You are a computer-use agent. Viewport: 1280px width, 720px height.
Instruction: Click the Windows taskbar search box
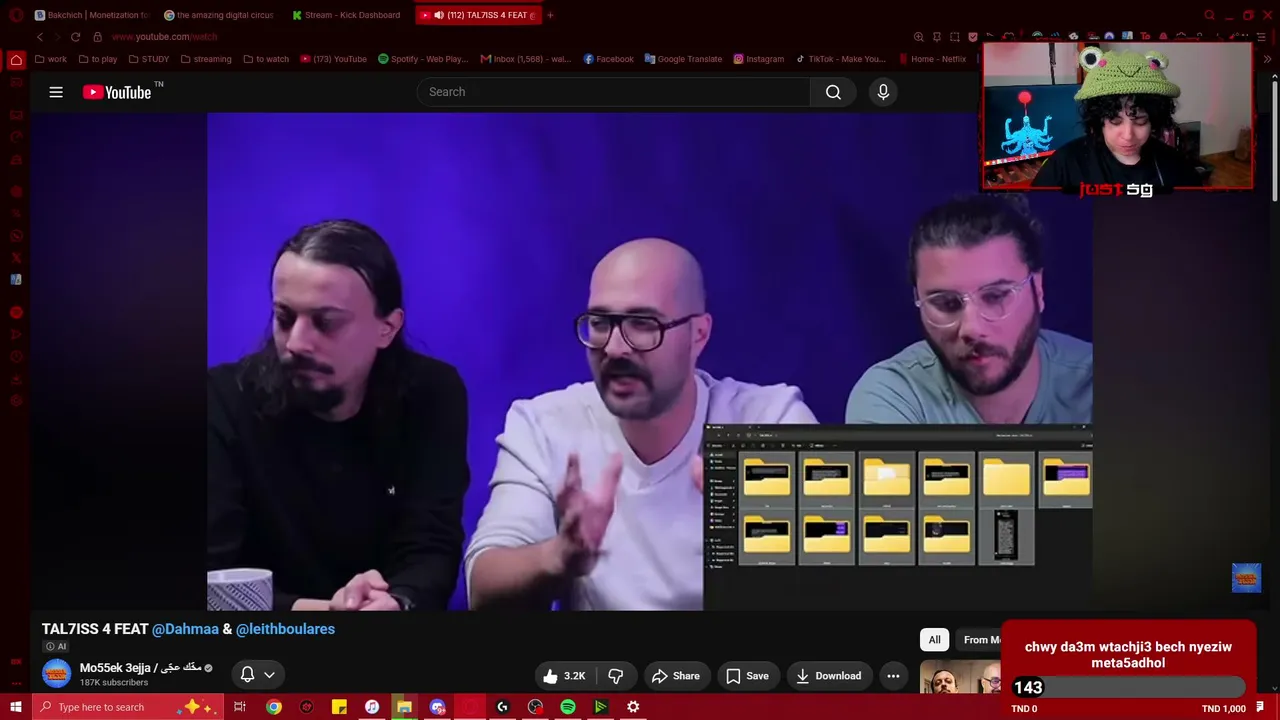coord(128,707)
